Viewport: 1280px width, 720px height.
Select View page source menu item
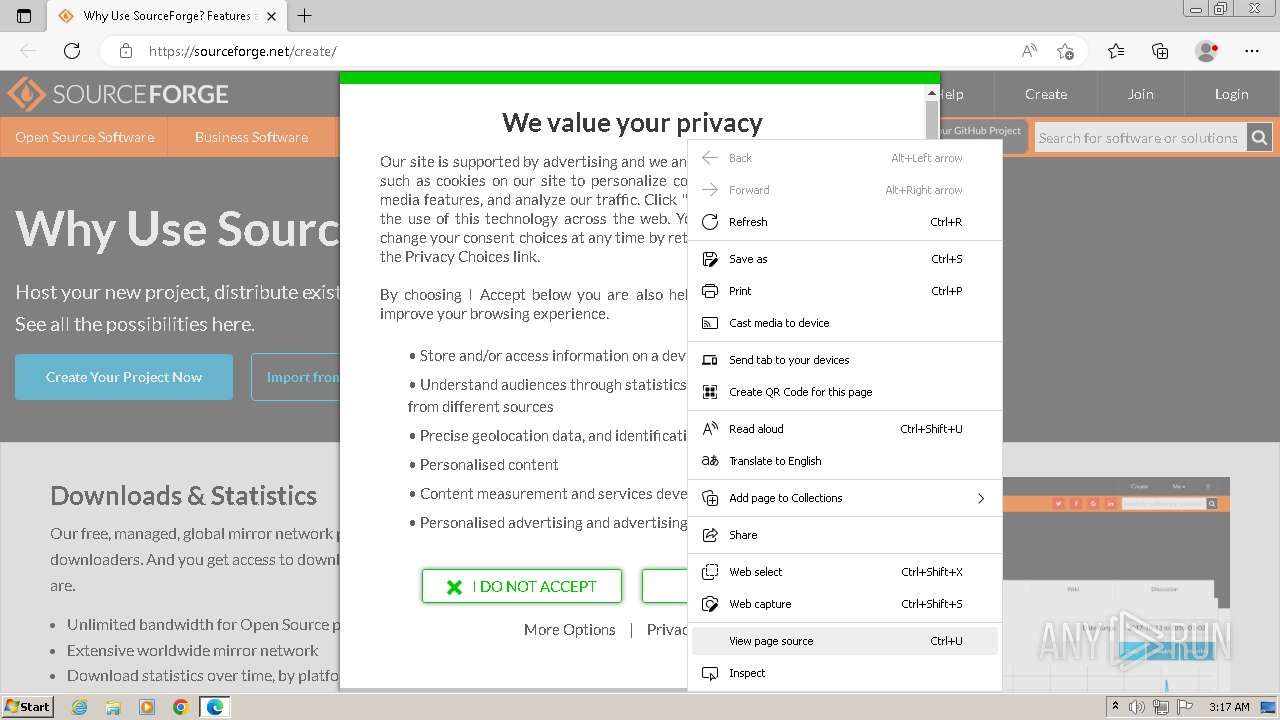[845, 641]
